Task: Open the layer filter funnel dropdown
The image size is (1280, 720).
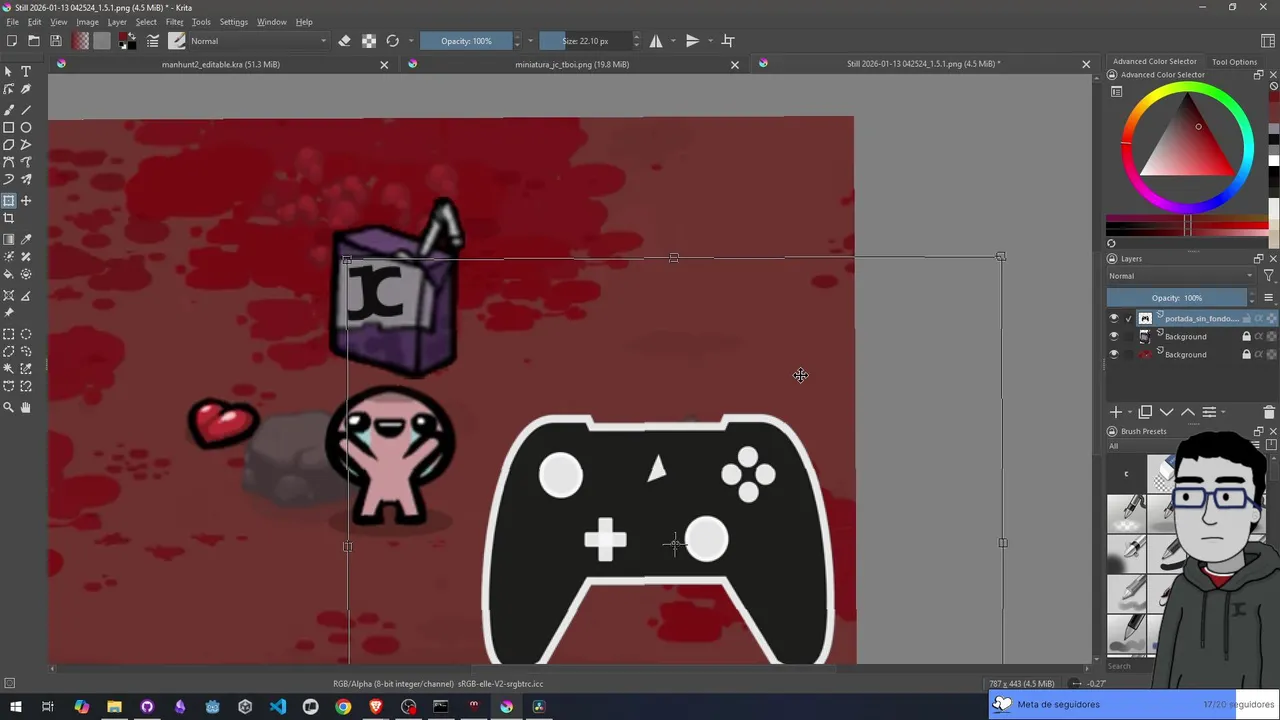Action: (x=1269, y=276)
